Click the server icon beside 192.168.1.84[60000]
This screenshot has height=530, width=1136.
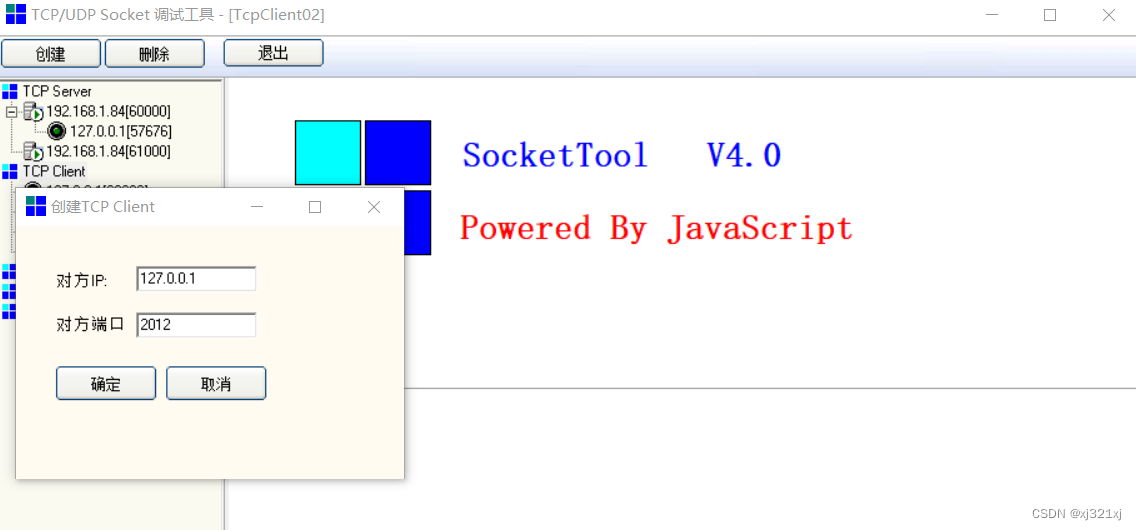tap(33, 112)
